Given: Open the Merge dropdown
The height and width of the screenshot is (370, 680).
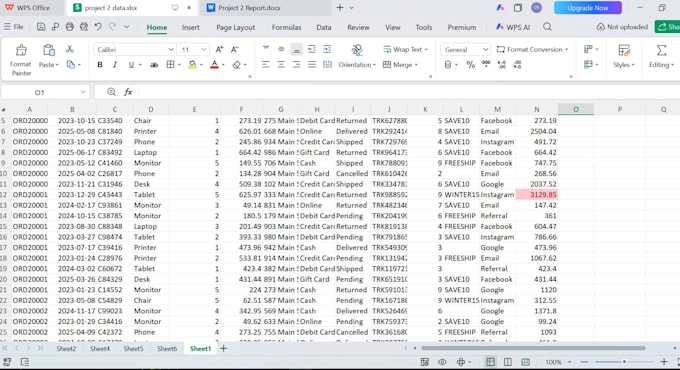Looking at the screenshot, I should [x=400, y=65].
